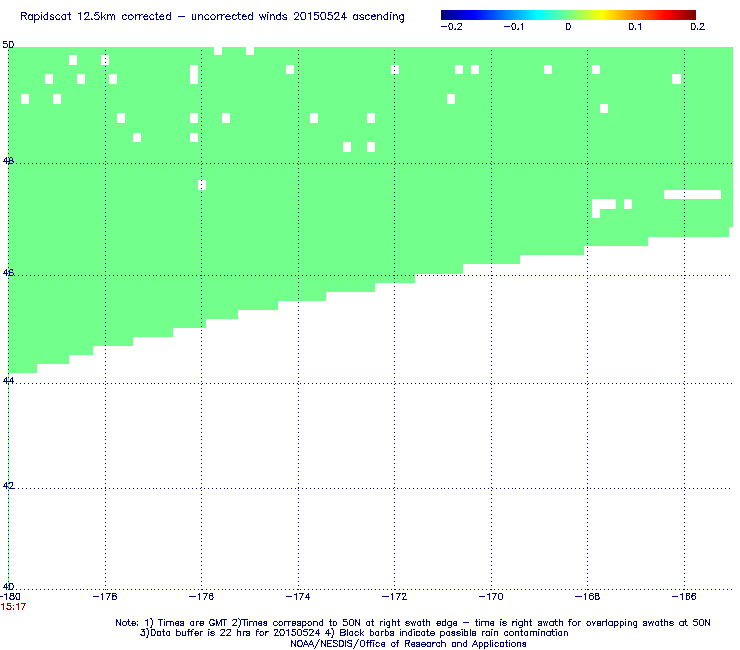
Task: Click the -172 longitude axis label
Action: point(395,597)
